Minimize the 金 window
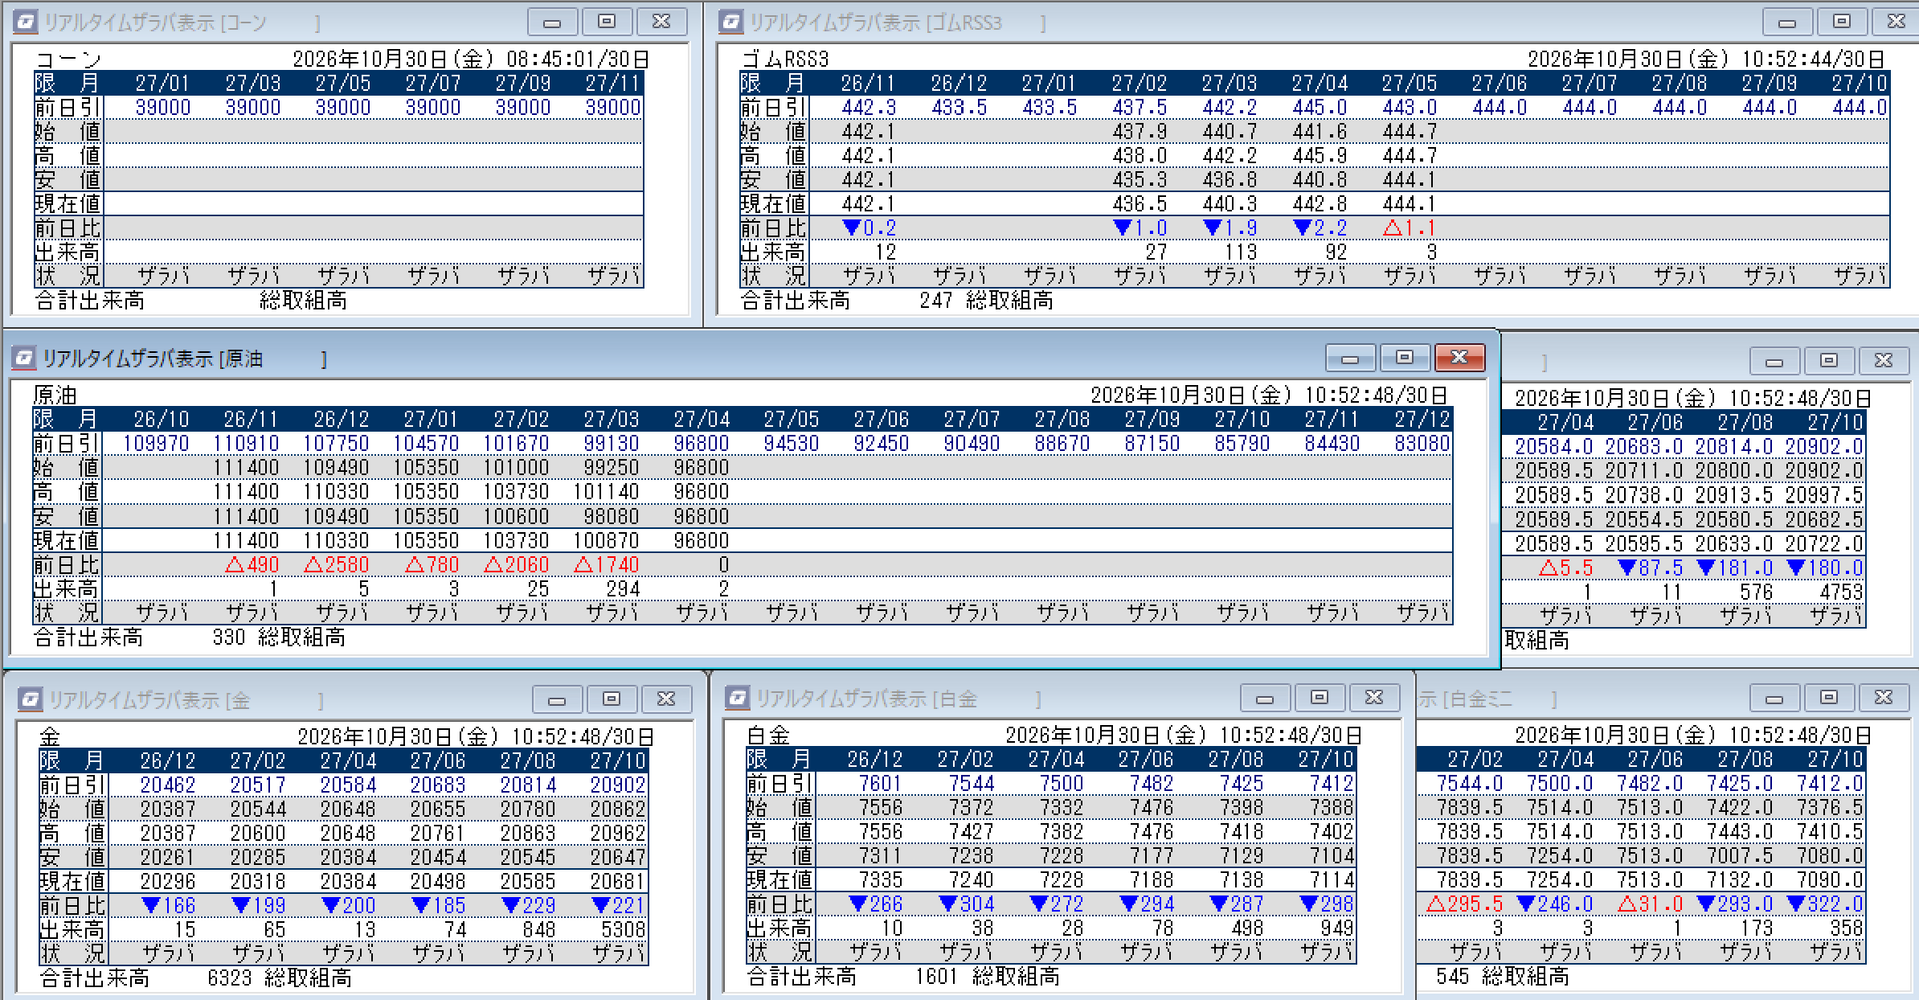 point(557,699)
